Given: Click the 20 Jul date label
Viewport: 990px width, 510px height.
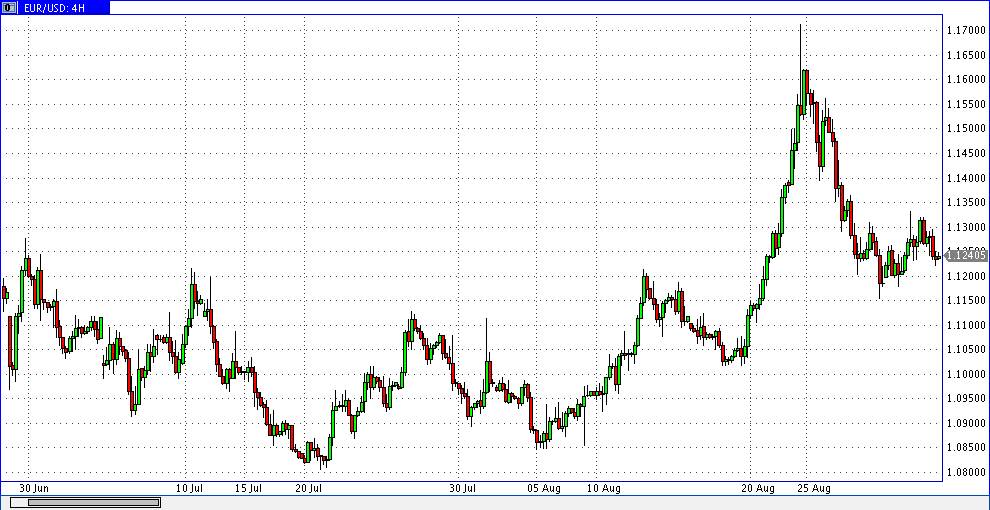Looking at the screenshot, I should tap(309, 489).
